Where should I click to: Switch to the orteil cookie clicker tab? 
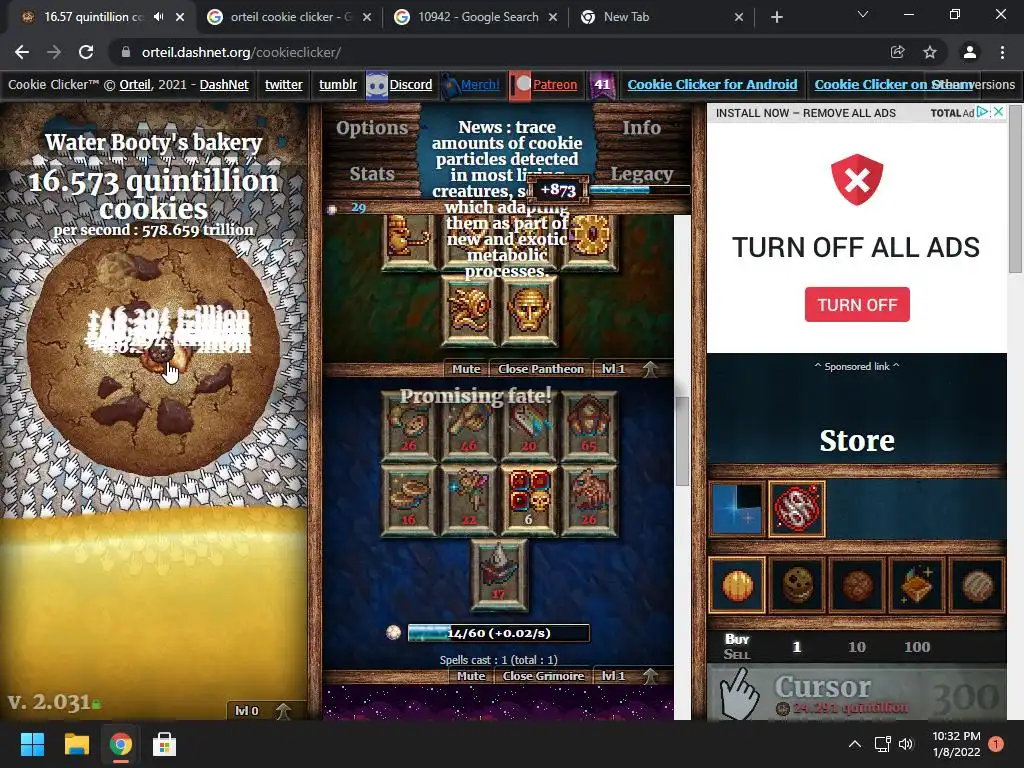[290, 17]
